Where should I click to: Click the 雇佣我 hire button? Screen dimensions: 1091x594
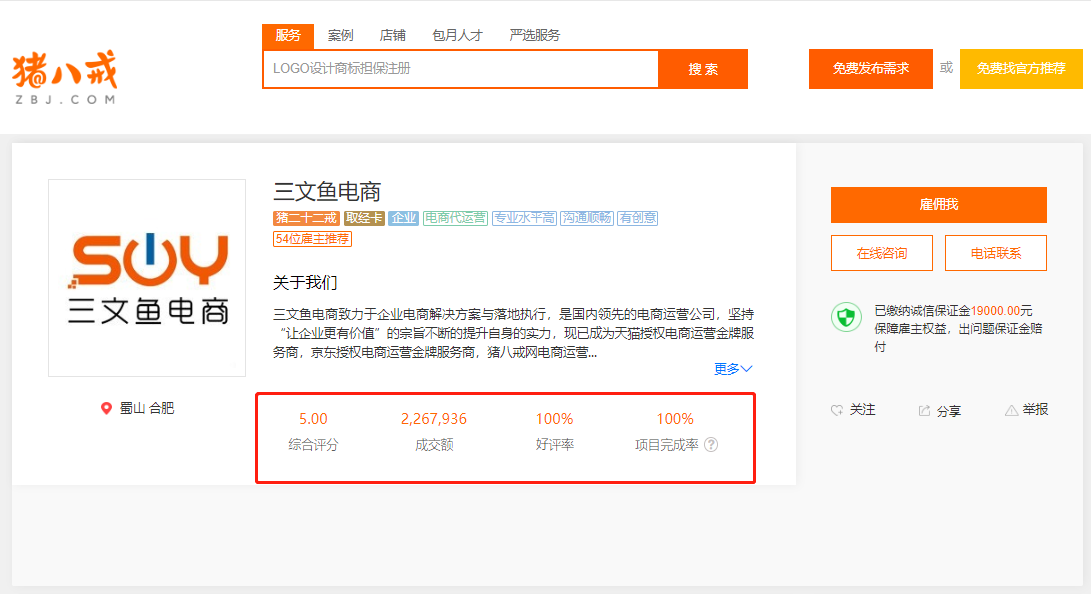[x=939, y=204]
